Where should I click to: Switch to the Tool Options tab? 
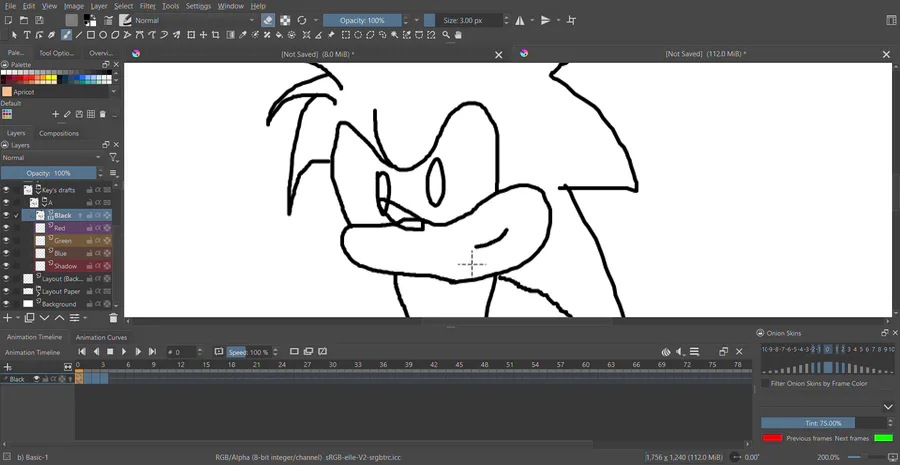point(57,53)
